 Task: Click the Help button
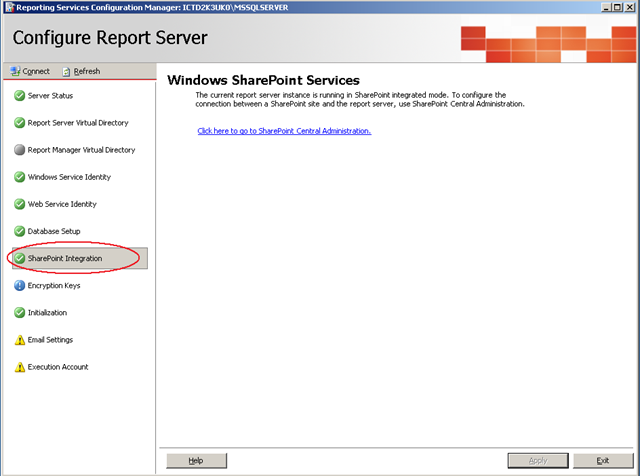click(x=196, y=460)
